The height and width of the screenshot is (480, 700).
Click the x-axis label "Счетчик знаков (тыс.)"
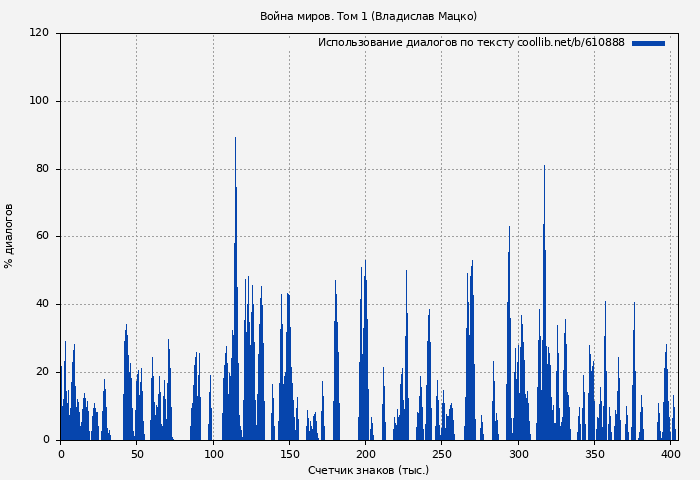(x=368, y=470)
